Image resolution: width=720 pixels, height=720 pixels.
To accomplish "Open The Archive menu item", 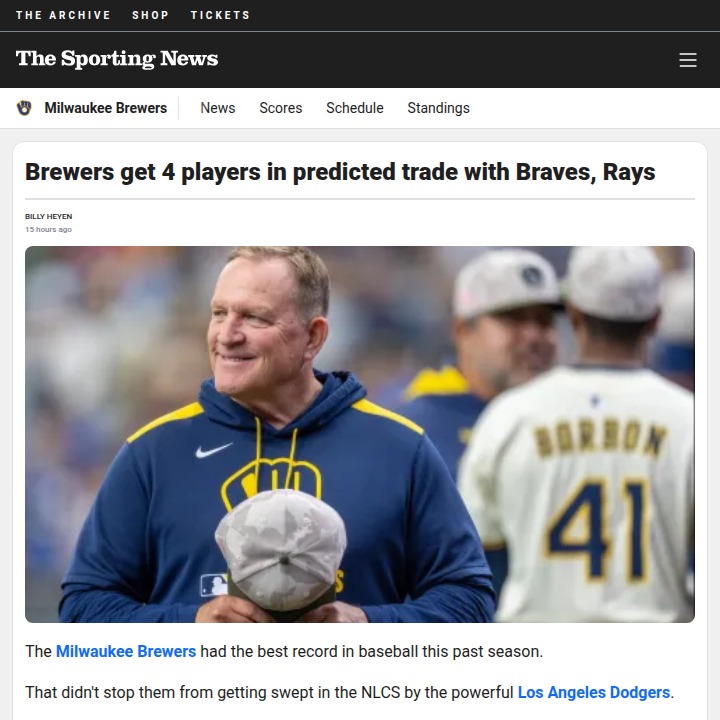I will click(x=63, y=15).
